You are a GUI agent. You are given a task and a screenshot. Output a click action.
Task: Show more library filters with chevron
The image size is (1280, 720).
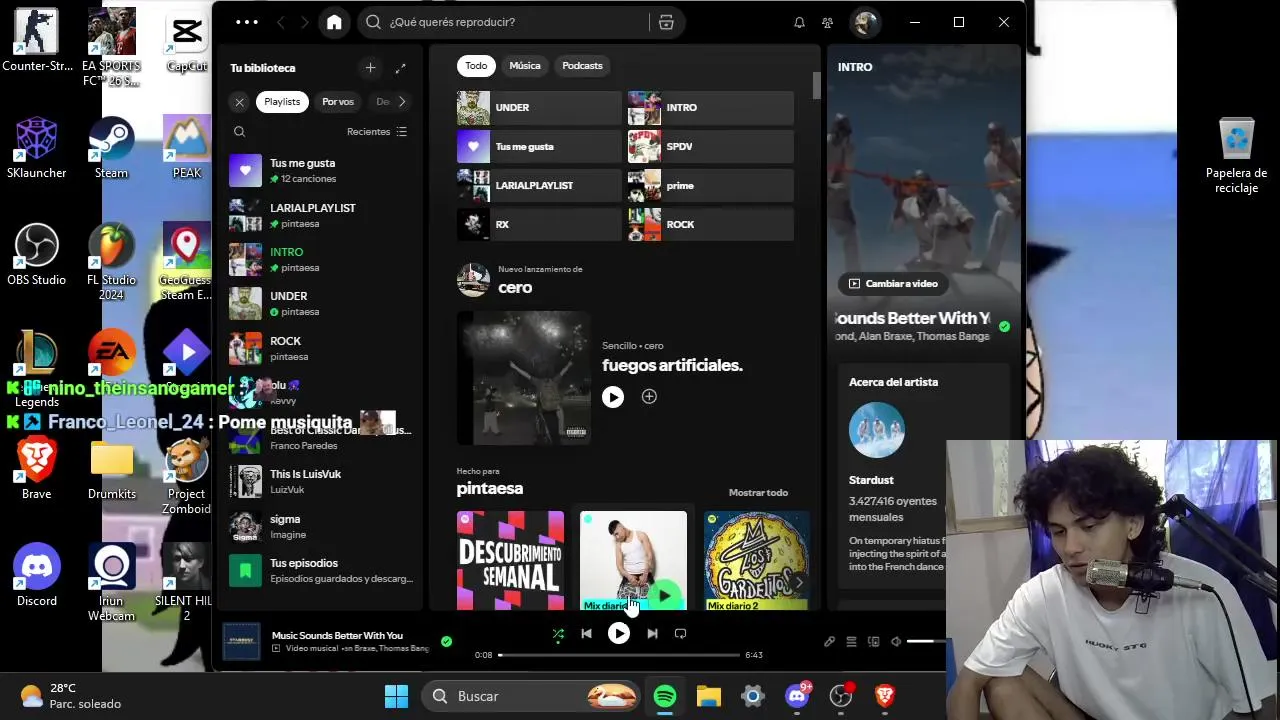(x=402, y=102)
